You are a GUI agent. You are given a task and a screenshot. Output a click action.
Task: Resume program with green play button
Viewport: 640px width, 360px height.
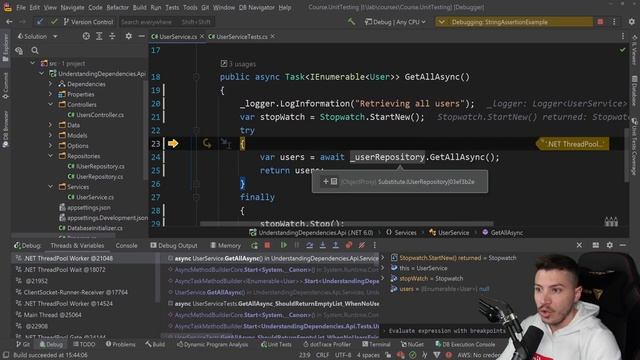coord(283,245)
